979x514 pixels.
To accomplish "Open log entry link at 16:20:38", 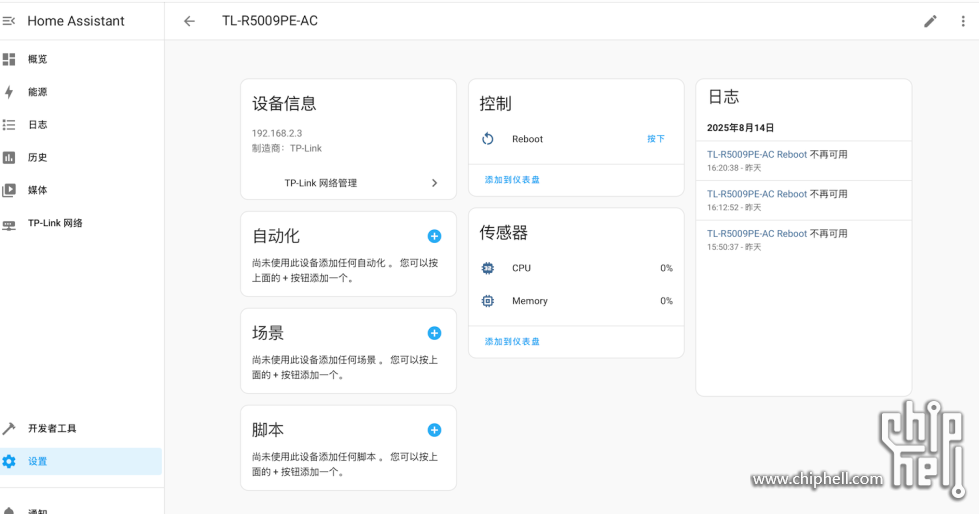I will (757, 154).
